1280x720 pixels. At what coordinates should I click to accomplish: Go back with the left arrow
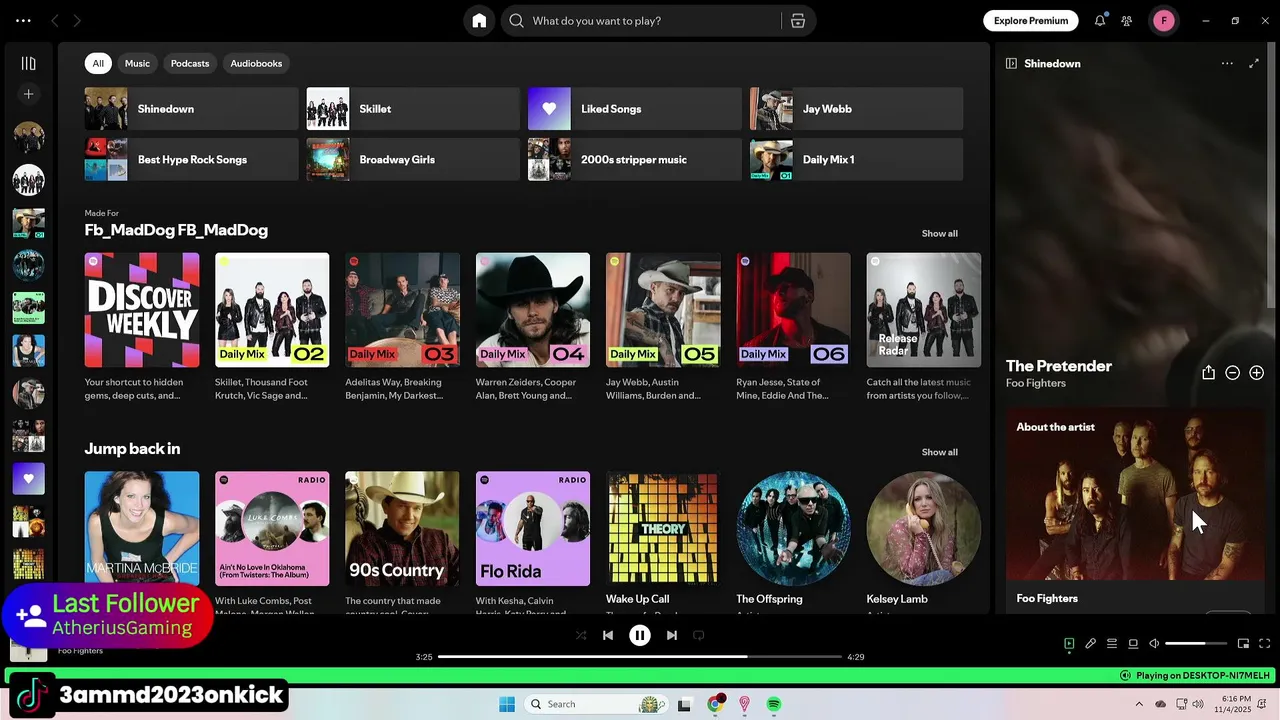(55, 21)
